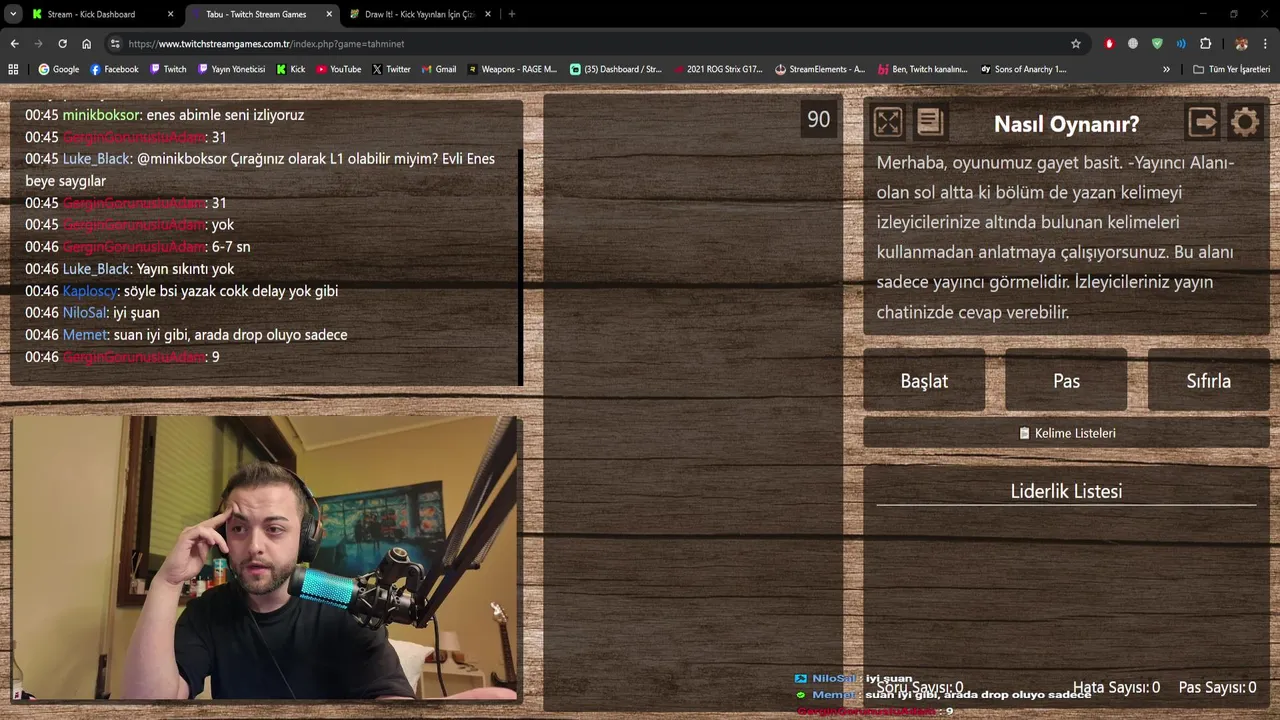Click Memet username in the chat panel

click(84, 335)
